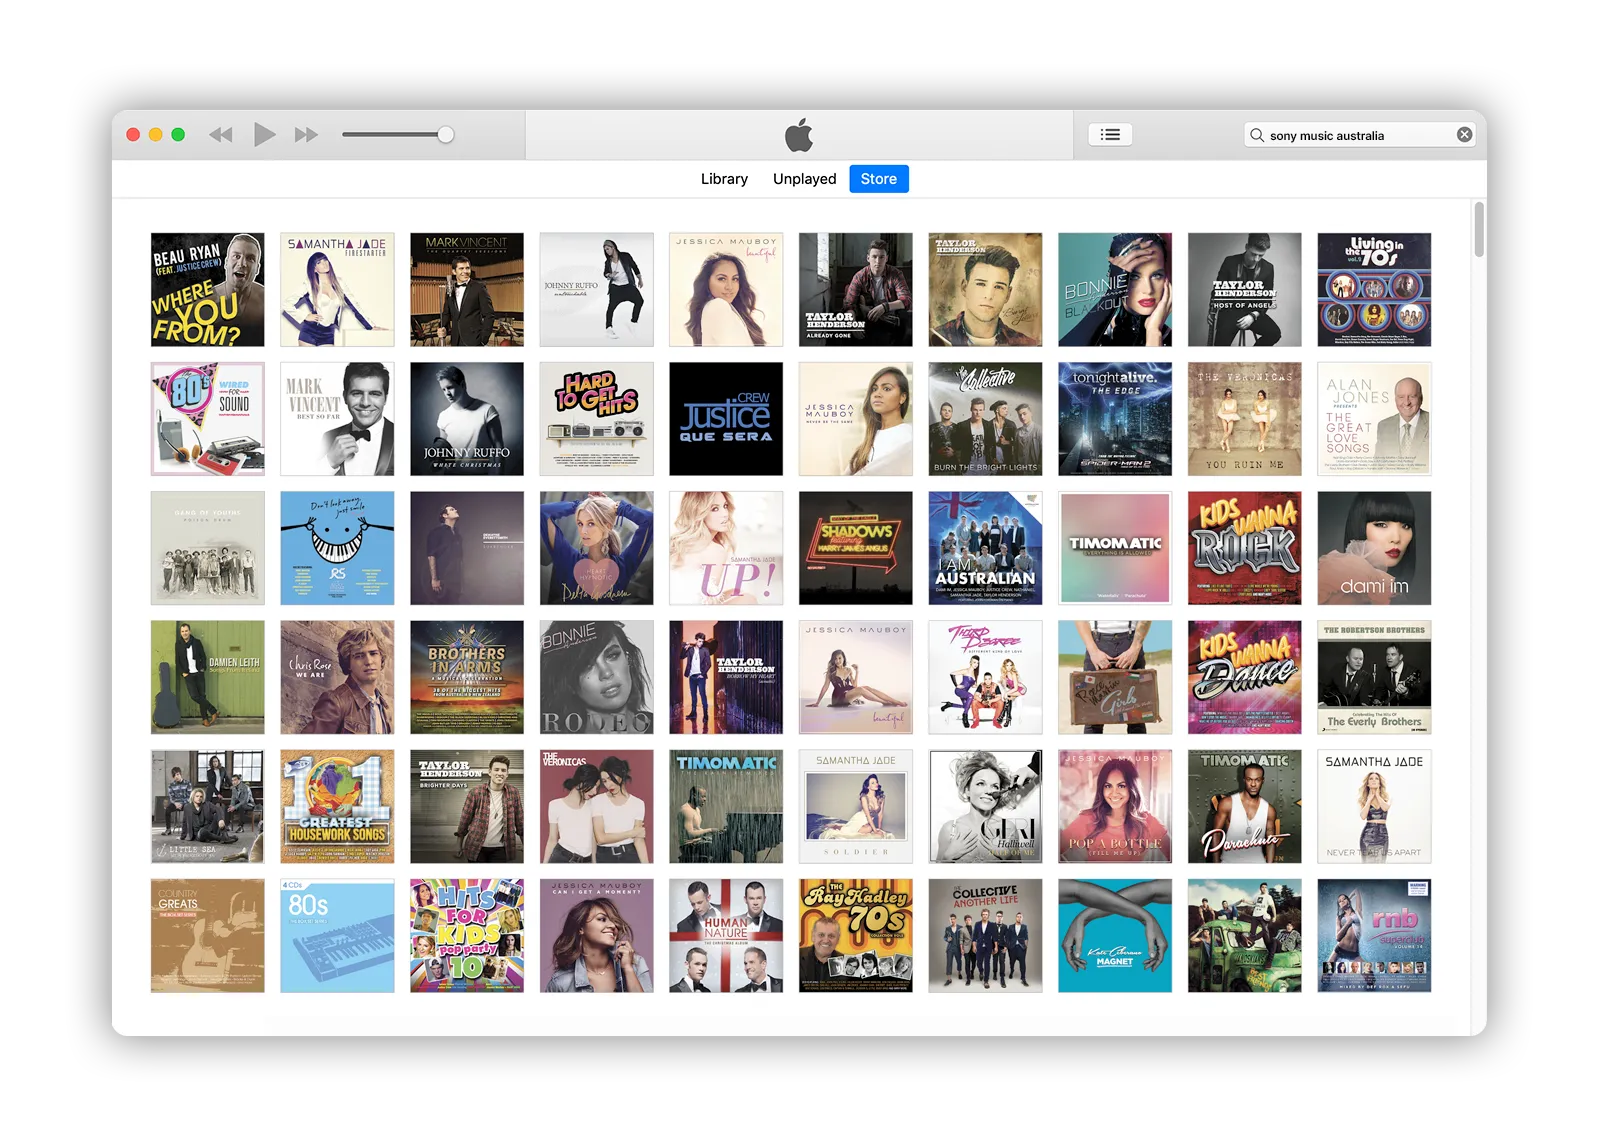Click the fast-forward playback button
The width and height of the screenshot is (1598, 1146).
pos(306,135)
